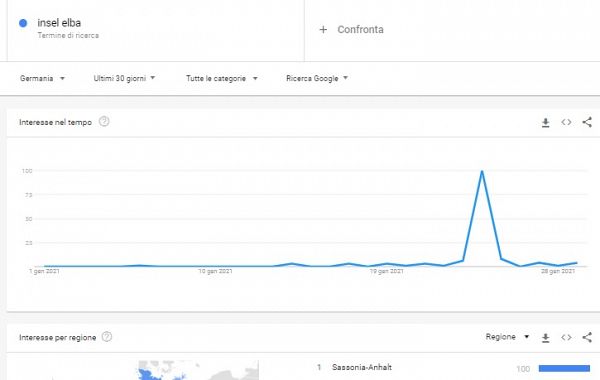Open embed code for Interesse nel tempo

[x=566, y=122]
